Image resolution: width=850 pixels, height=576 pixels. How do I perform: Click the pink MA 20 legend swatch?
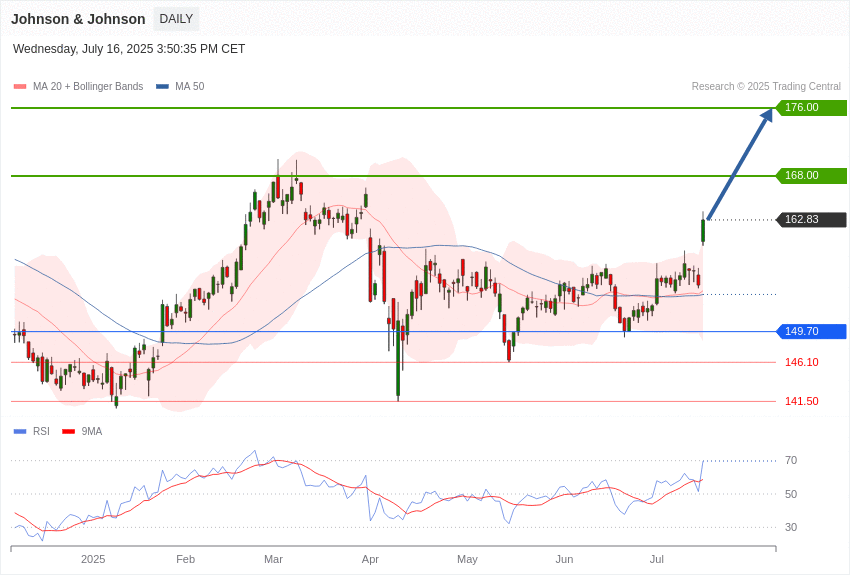tap(20, 87)
